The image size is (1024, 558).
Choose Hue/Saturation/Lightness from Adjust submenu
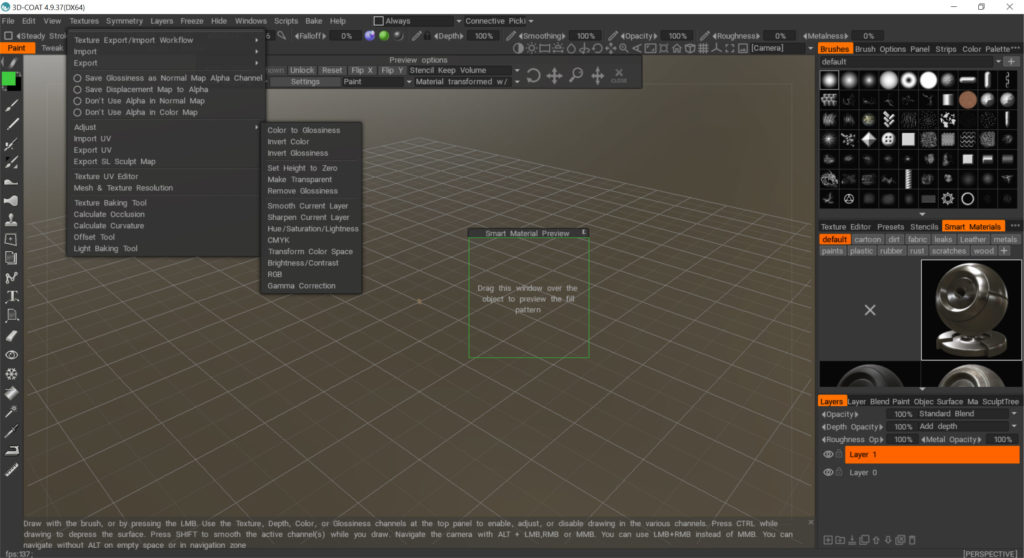tap(312, 229)
